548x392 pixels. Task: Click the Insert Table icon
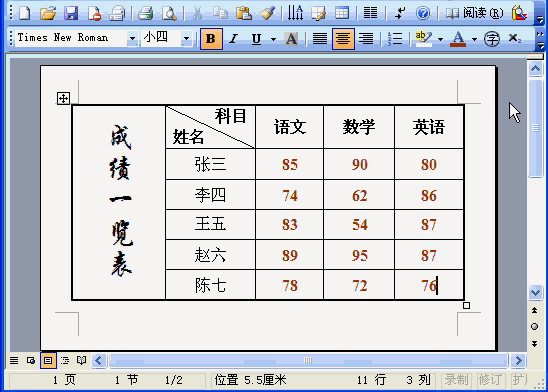(342, 14)
